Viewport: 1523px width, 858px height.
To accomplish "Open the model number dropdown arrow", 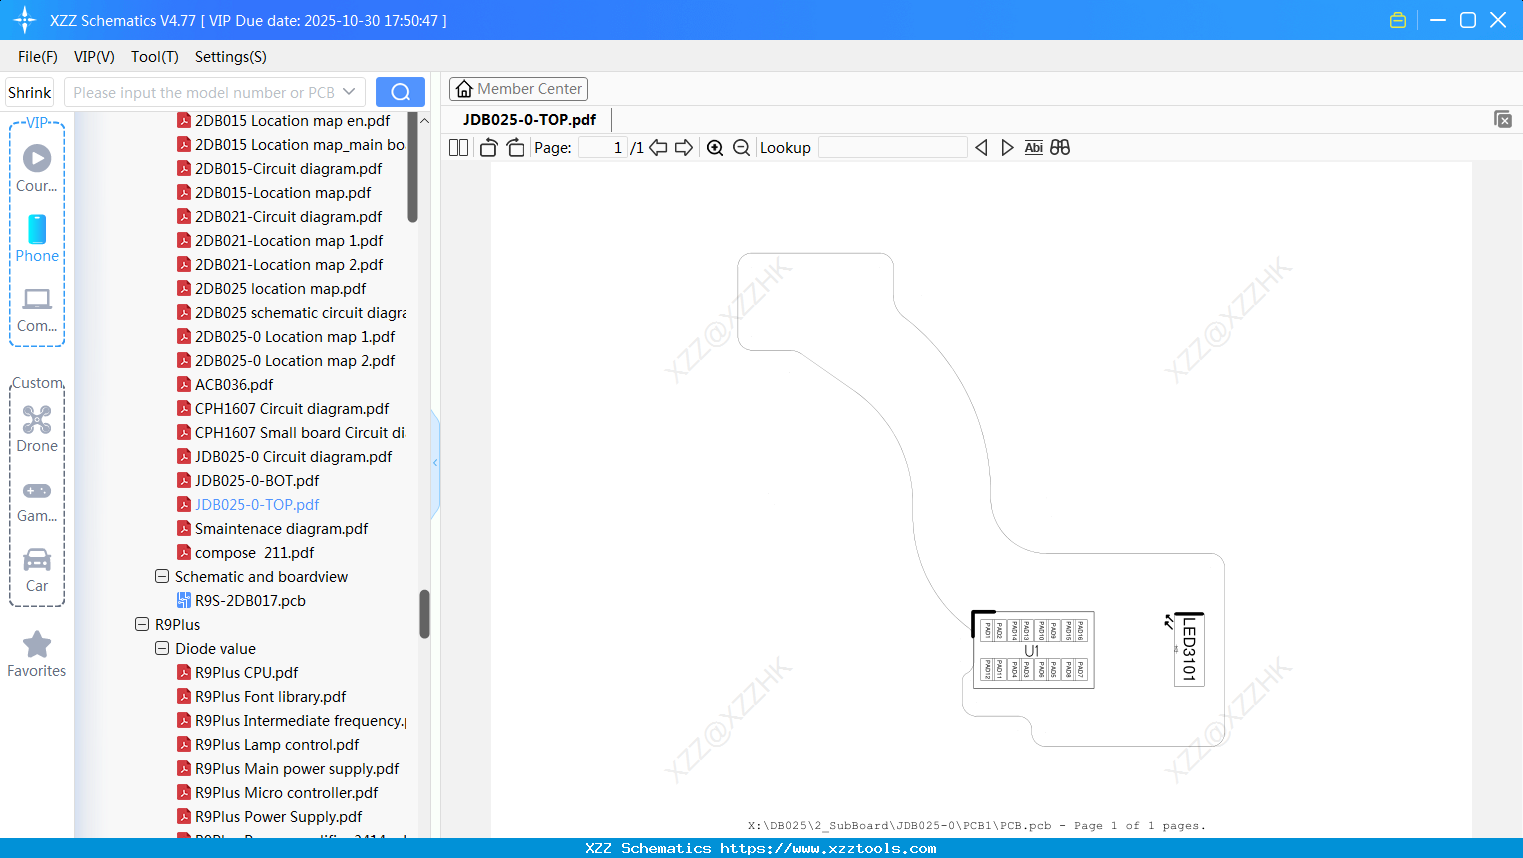I will point(349,92).
